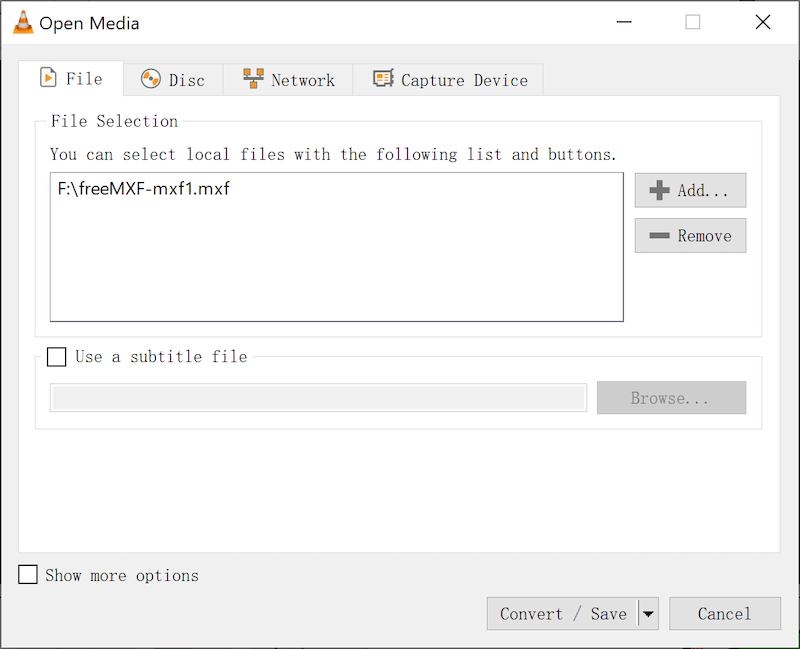The image size is (800, 649).
Task: Tick the Show more options checkbox
Action: pos(29,575)
